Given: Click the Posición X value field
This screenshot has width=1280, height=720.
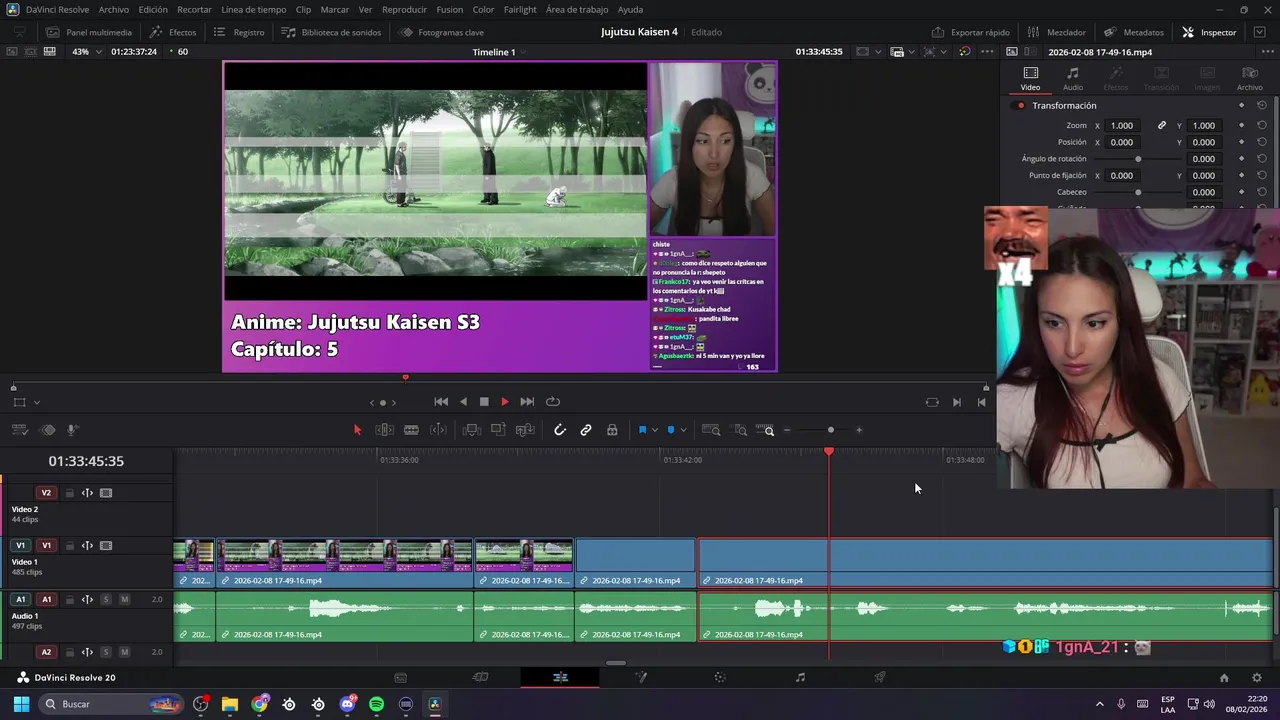Looking at the screenshot, I should (1122, 142).
